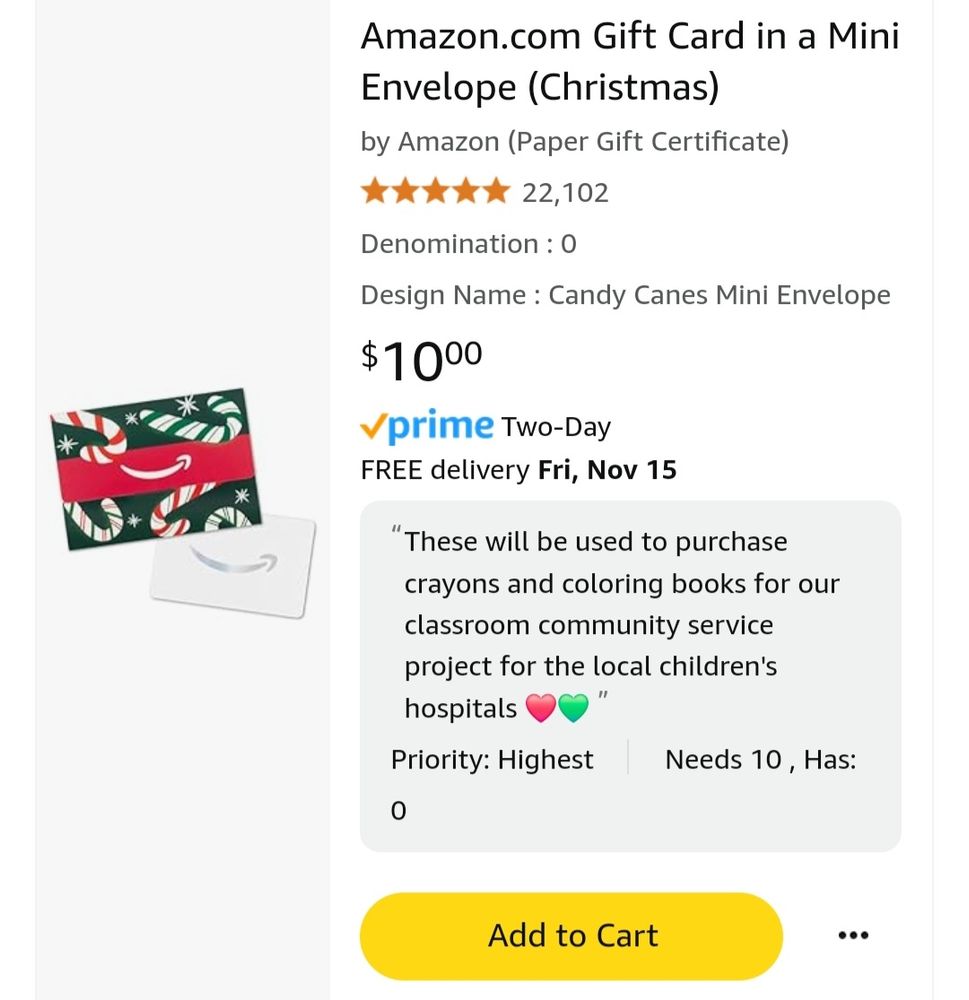Click the five-star rating icons

pos(435,191)
